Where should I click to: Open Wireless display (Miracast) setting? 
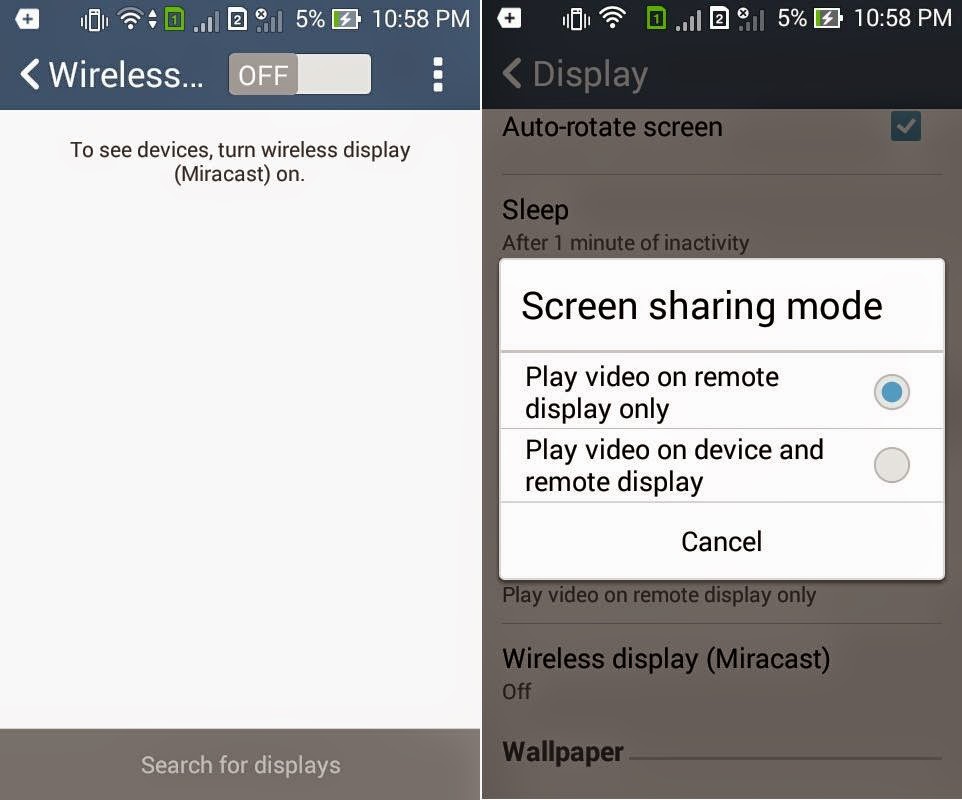tap(722, 674)
